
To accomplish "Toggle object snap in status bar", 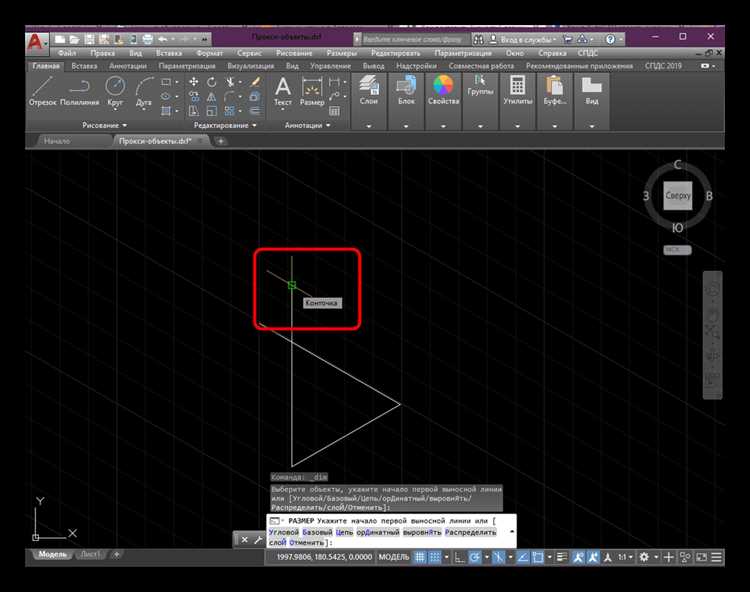I will [x=538, y=557].
